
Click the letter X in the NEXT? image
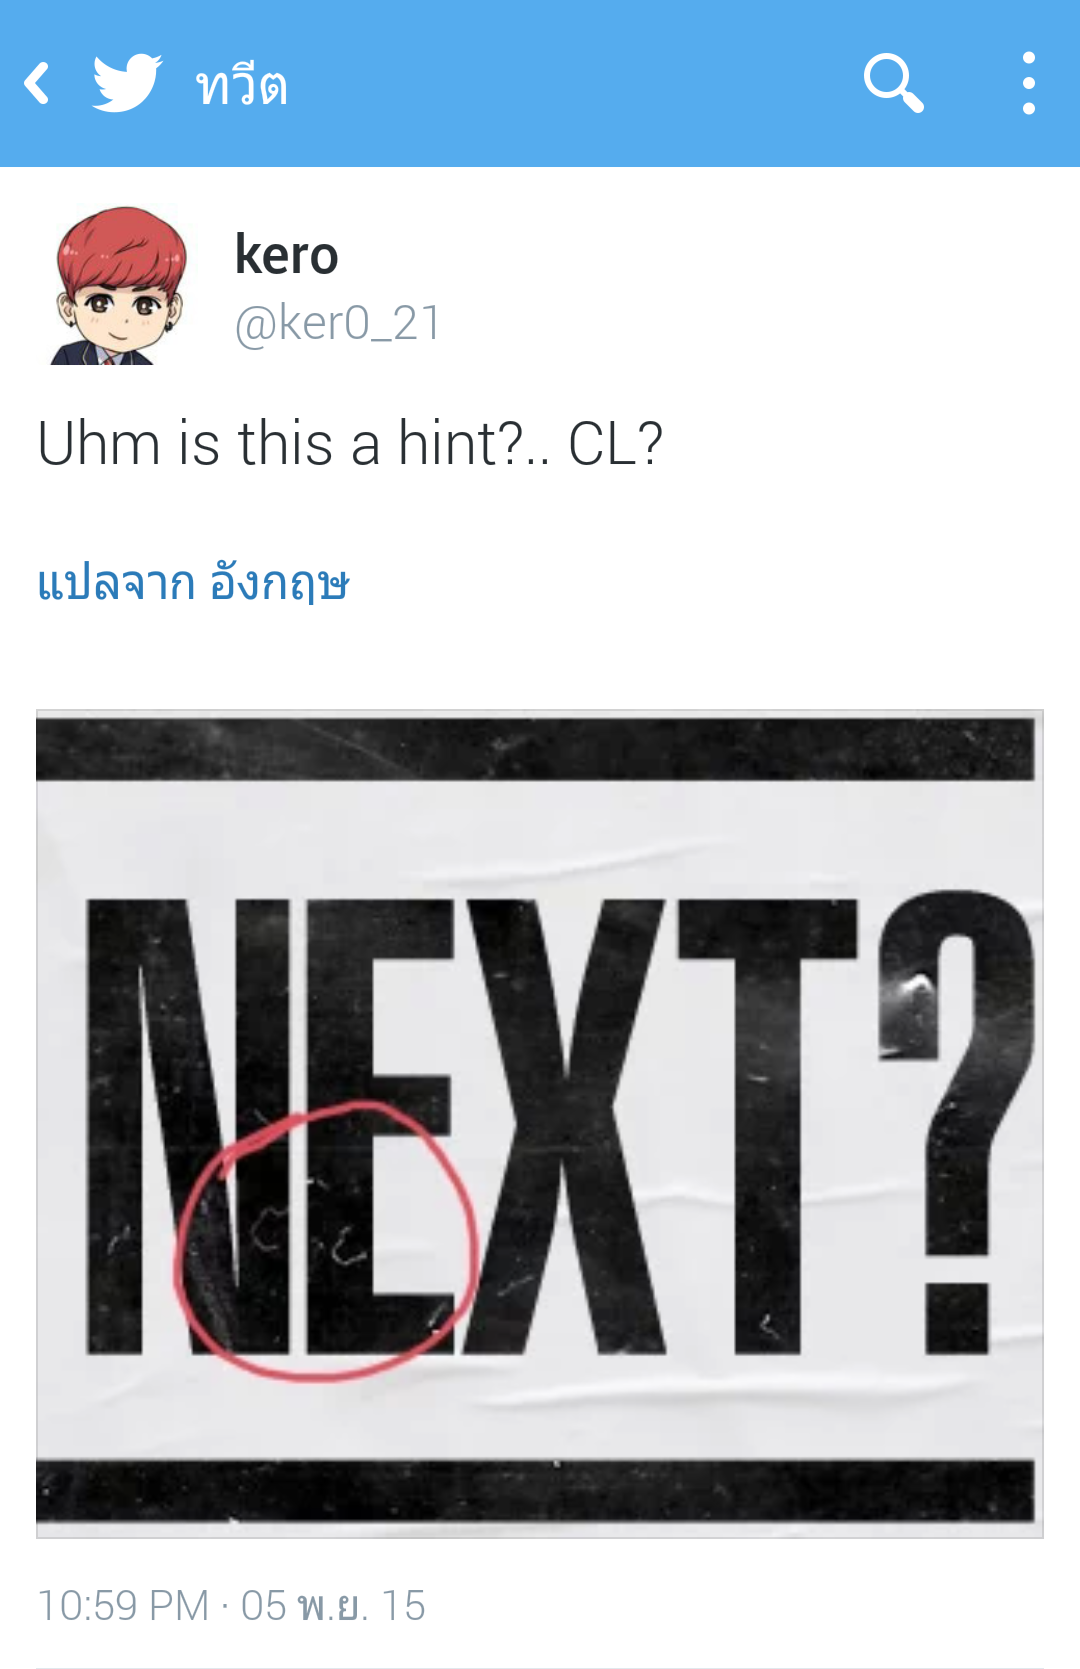point(565,1126)
